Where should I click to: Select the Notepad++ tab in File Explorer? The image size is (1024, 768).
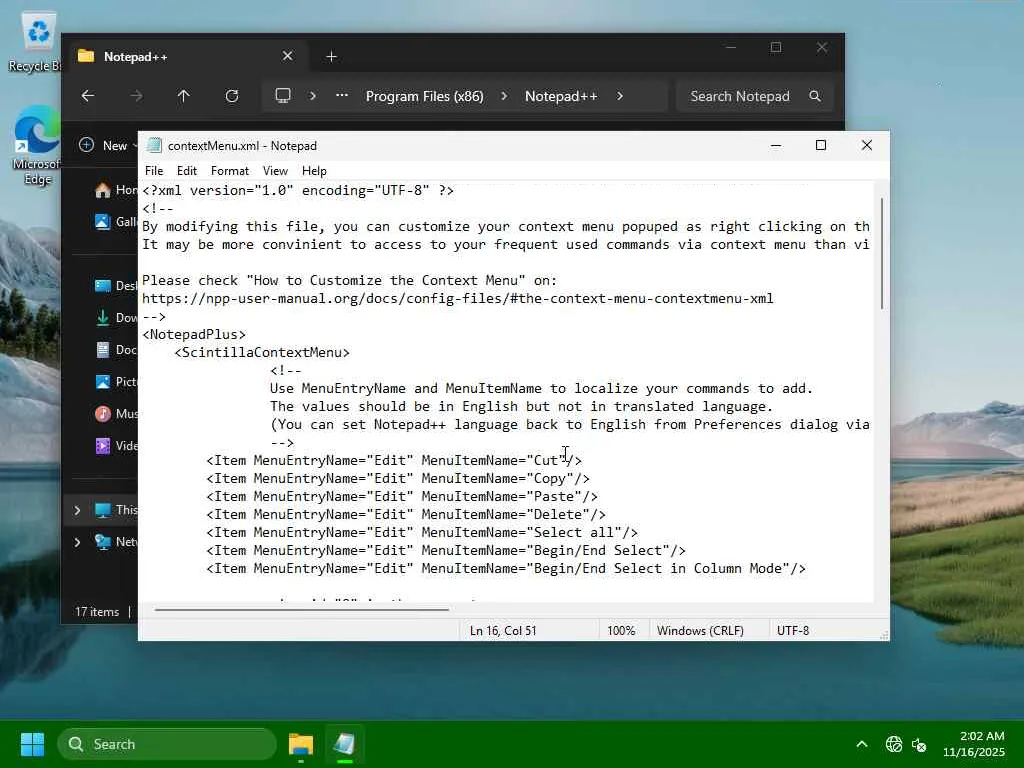[x=185, y=57]
